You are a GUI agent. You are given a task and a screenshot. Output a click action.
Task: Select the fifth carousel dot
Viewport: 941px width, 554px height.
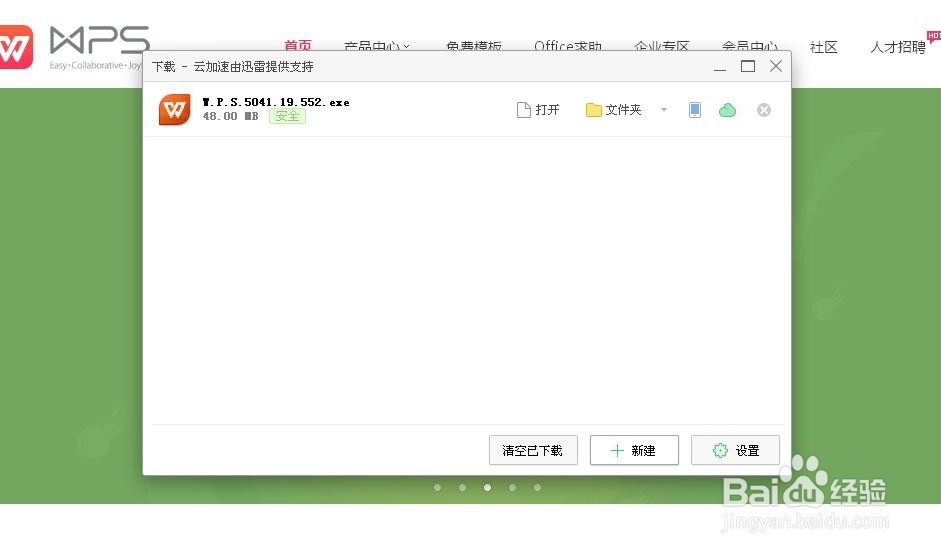(537, 487)
